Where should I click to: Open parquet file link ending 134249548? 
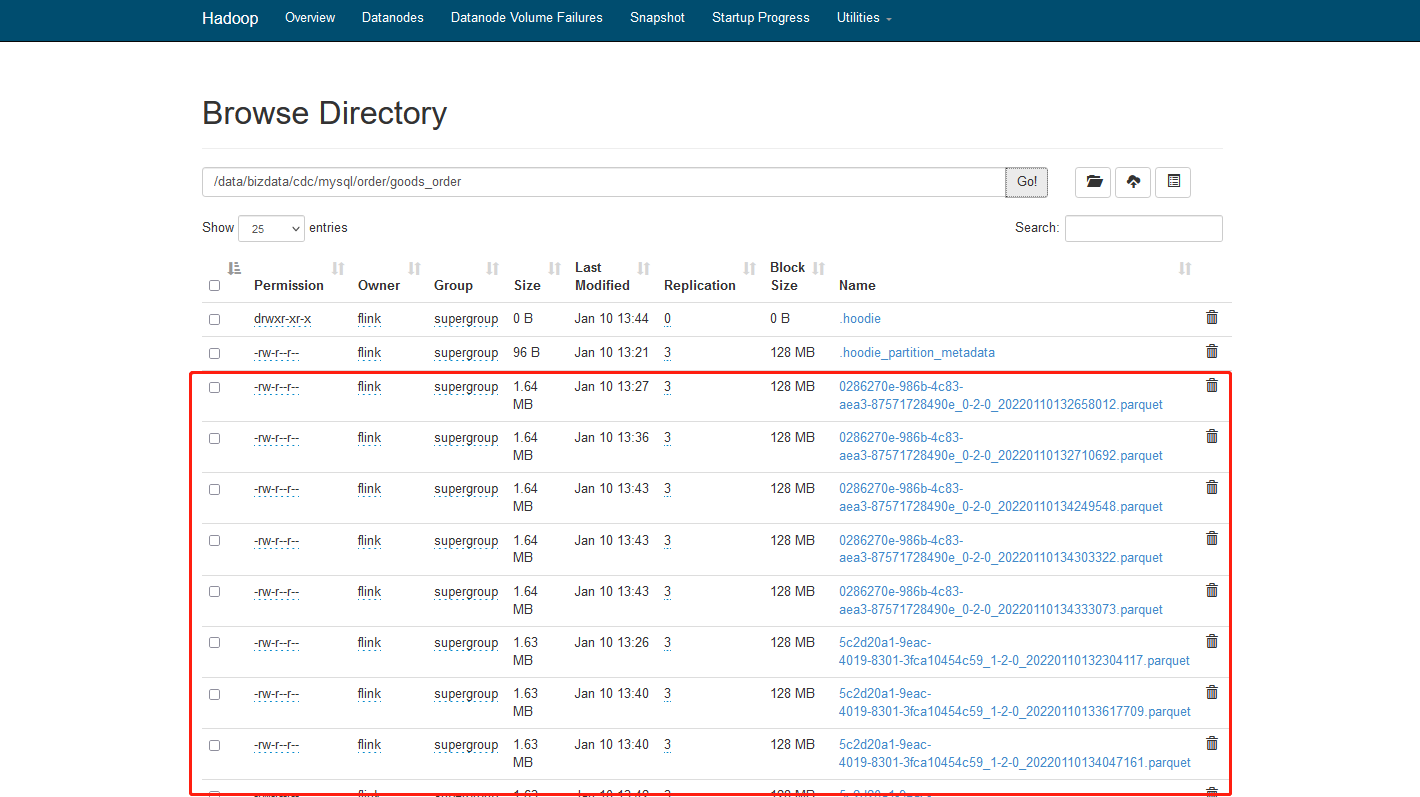(x=1001, y=498)
